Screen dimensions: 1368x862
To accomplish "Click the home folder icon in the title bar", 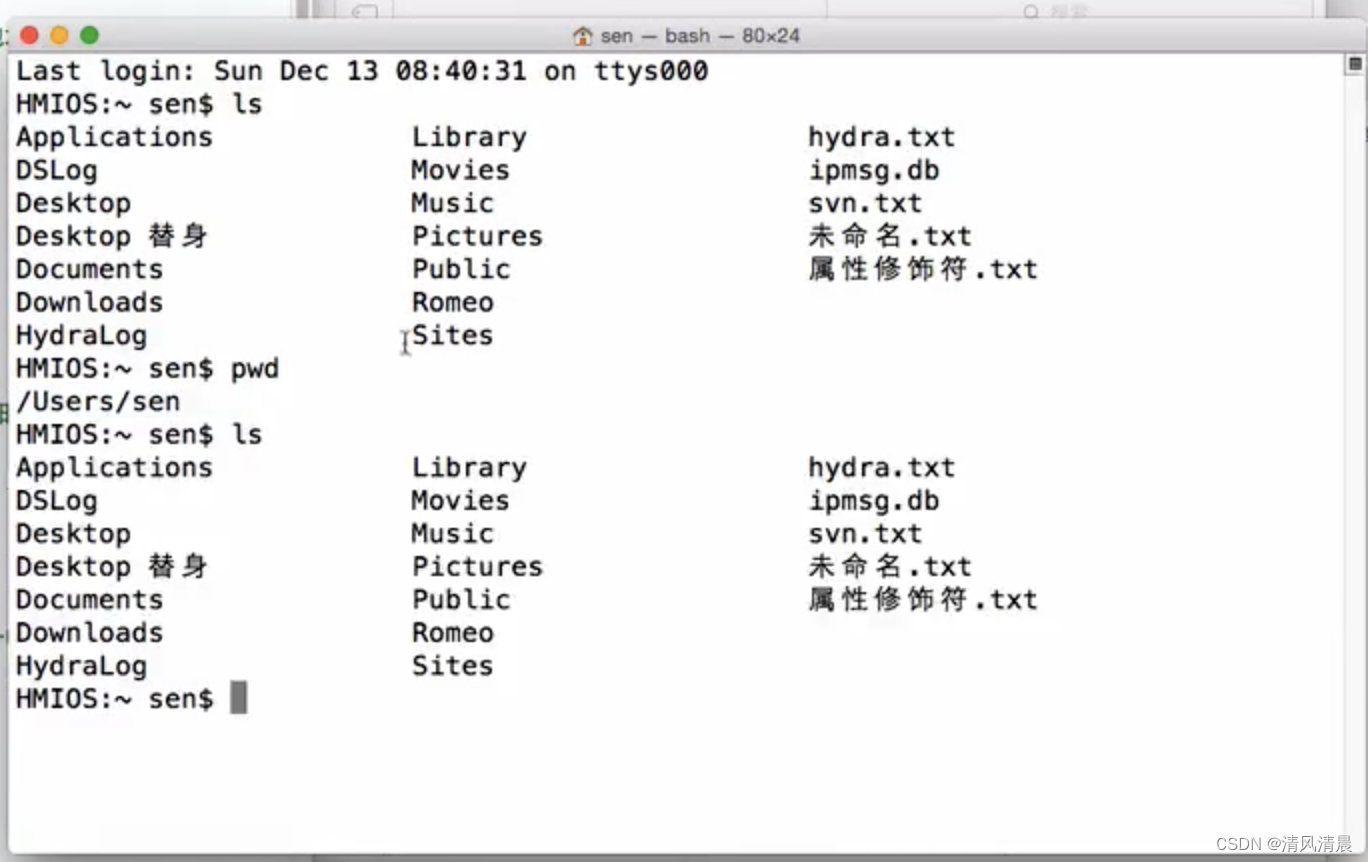I will point(583,36).
